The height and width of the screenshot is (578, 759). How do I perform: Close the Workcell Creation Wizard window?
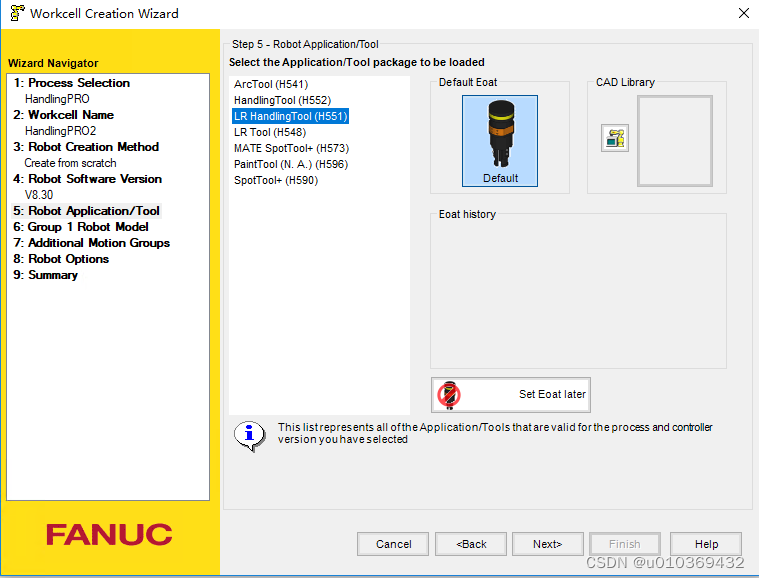pyautogui.click(x=744, y=13)
